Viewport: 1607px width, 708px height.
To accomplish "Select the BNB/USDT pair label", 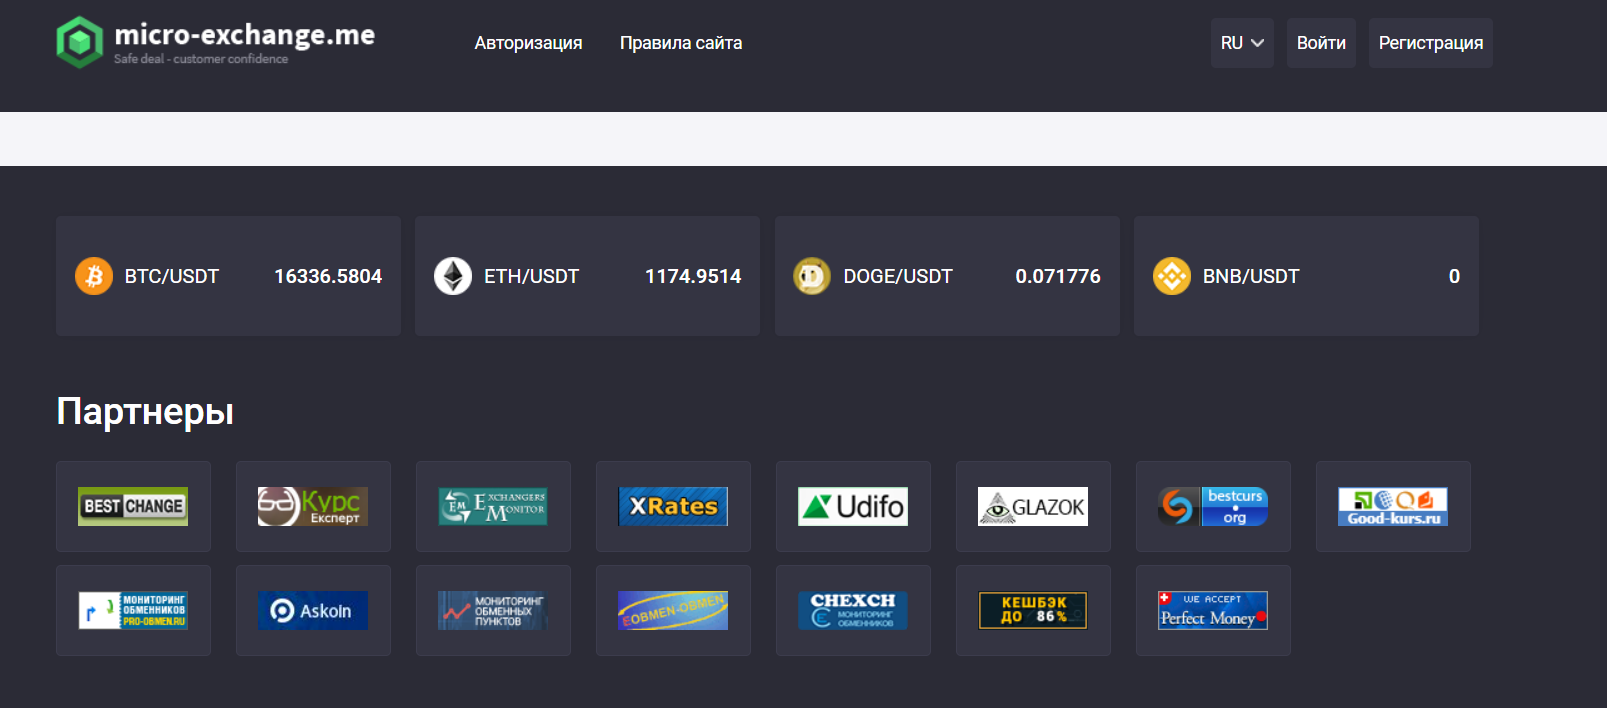I will pyautogui.click(x=1251, y=276).
